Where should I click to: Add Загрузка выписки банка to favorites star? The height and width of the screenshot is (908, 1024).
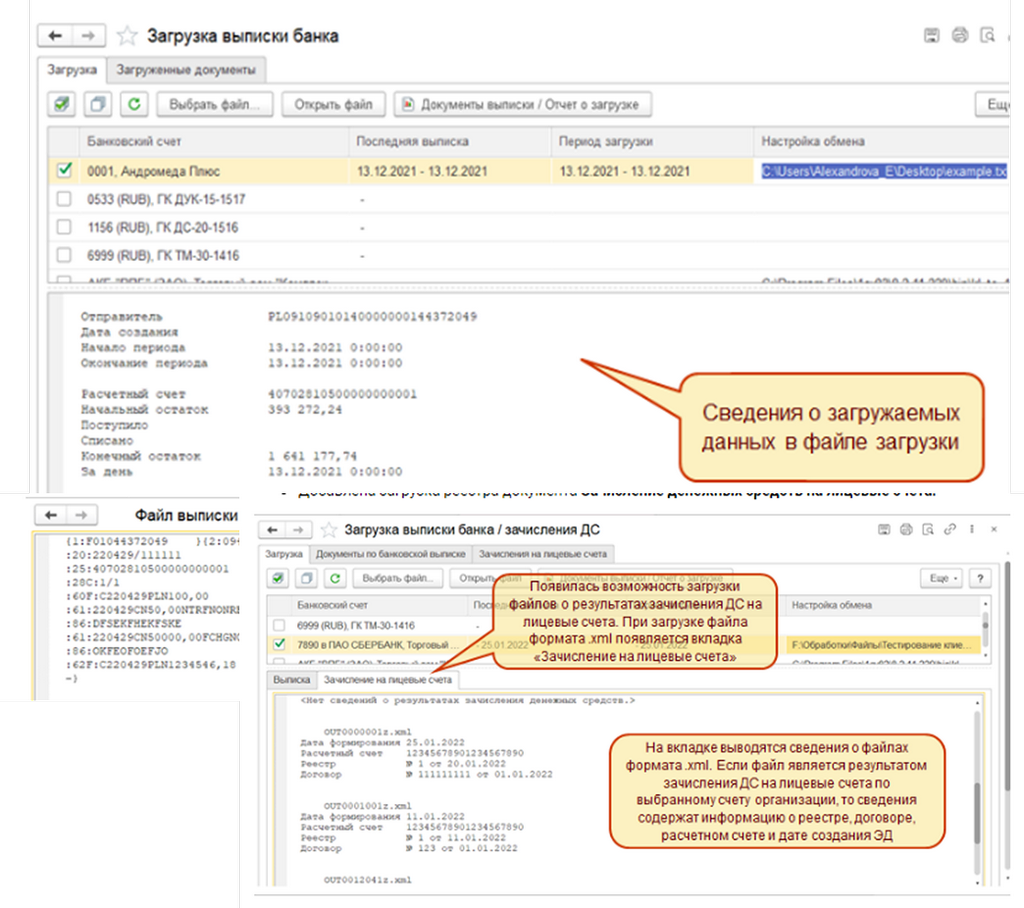point(127,36)
